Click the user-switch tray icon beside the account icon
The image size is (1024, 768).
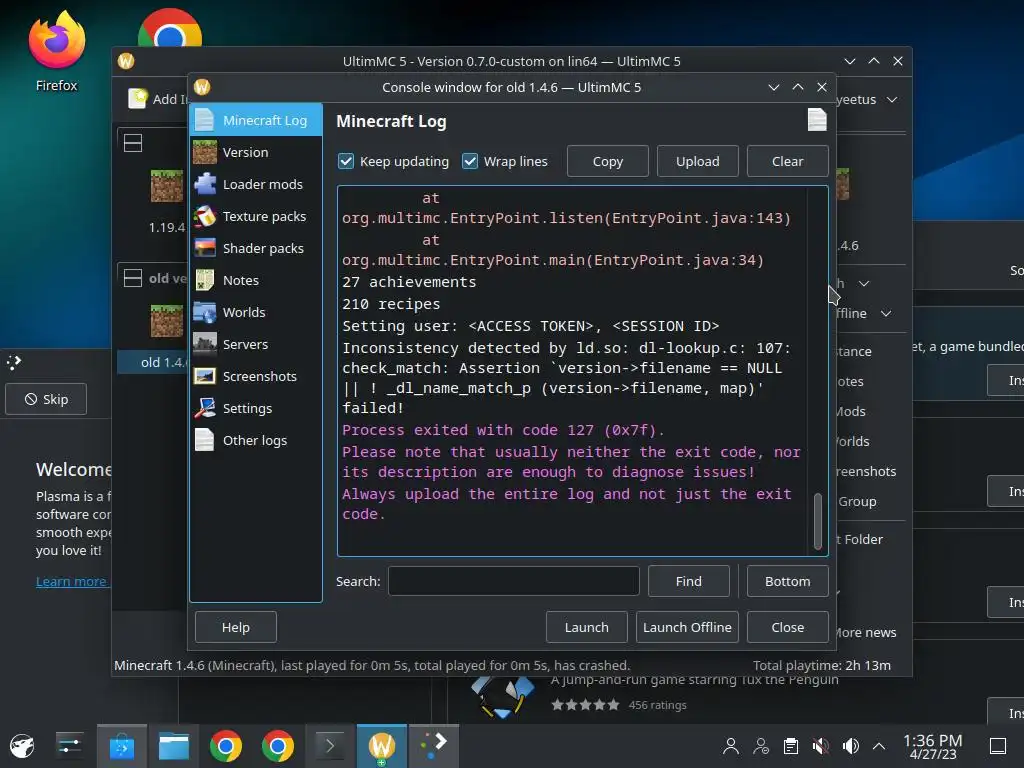click(761, 746)
